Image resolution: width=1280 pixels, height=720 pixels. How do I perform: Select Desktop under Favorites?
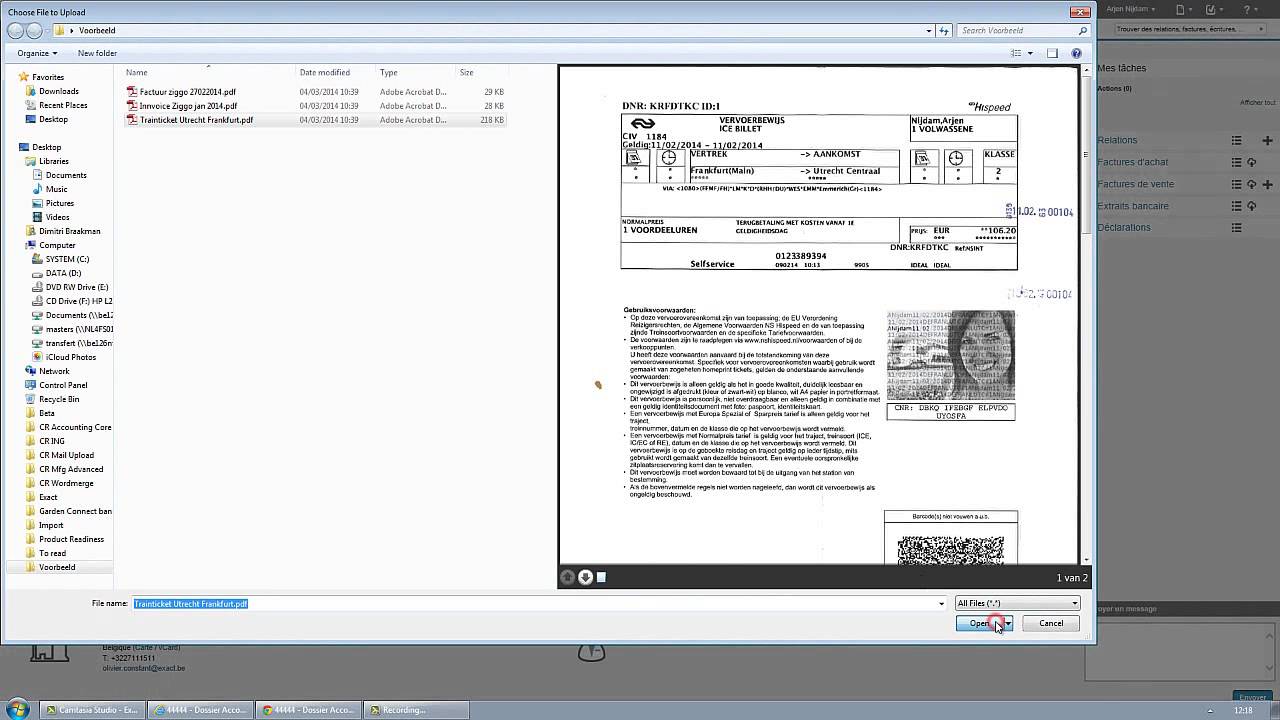53,119
